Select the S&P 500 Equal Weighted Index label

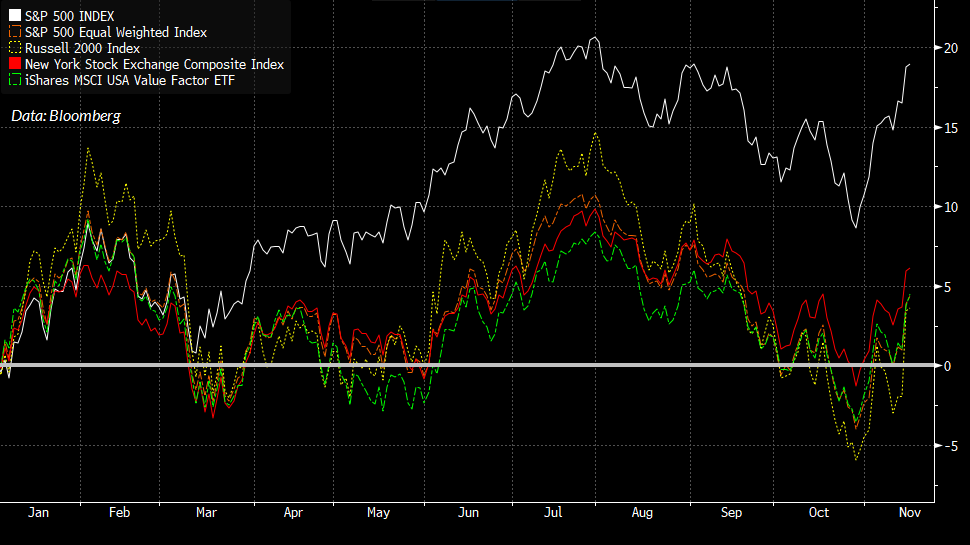tap(115, 33)
